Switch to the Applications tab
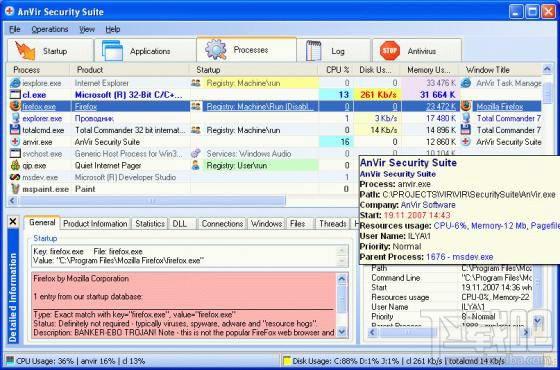The image size is (560, 370). 145,51
